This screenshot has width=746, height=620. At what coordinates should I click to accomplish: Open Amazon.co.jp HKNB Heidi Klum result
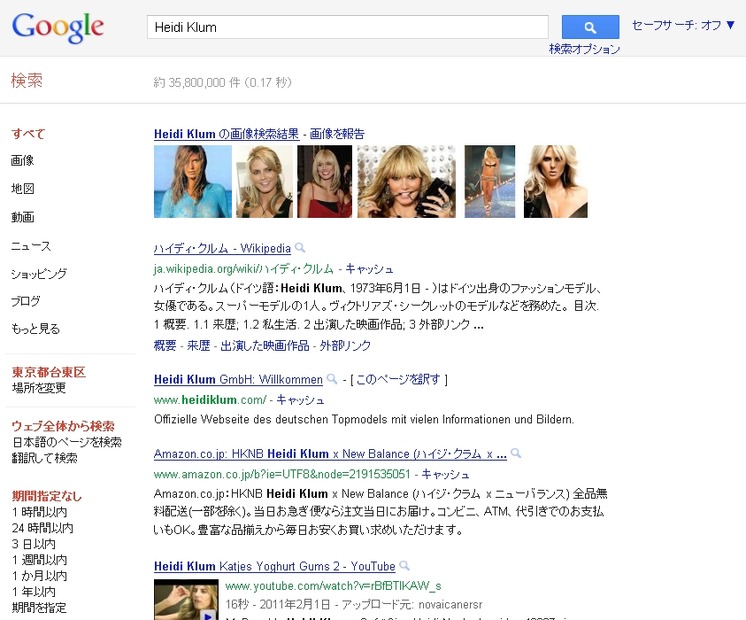pyautogui.click(x=330, y=453)
